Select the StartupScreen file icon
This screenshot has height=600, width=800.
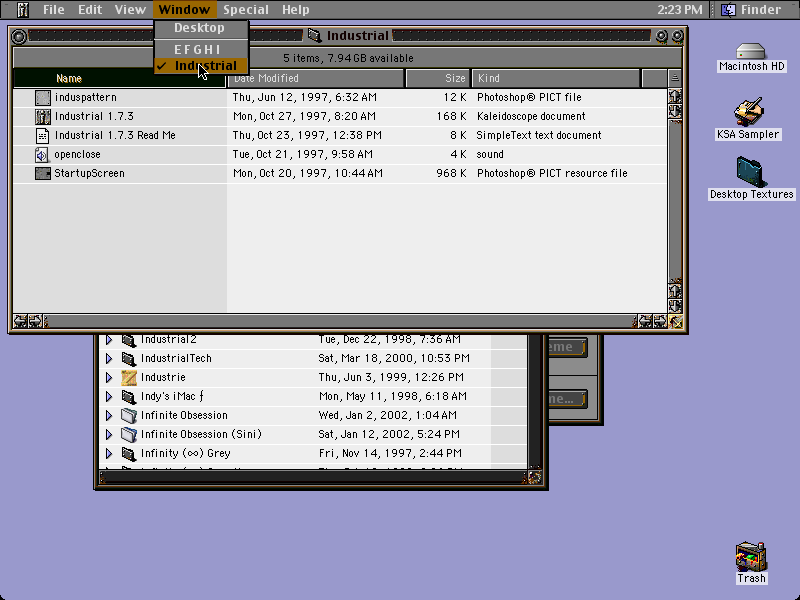pyautogui.click(x=43, y=173)
